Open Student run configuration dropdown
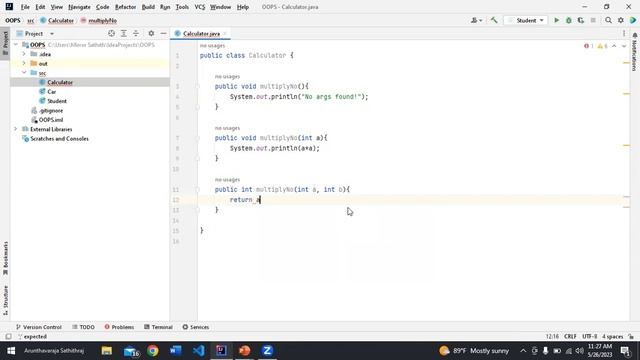The height and width of the screenshot is (360, 640). pos(526,20)
